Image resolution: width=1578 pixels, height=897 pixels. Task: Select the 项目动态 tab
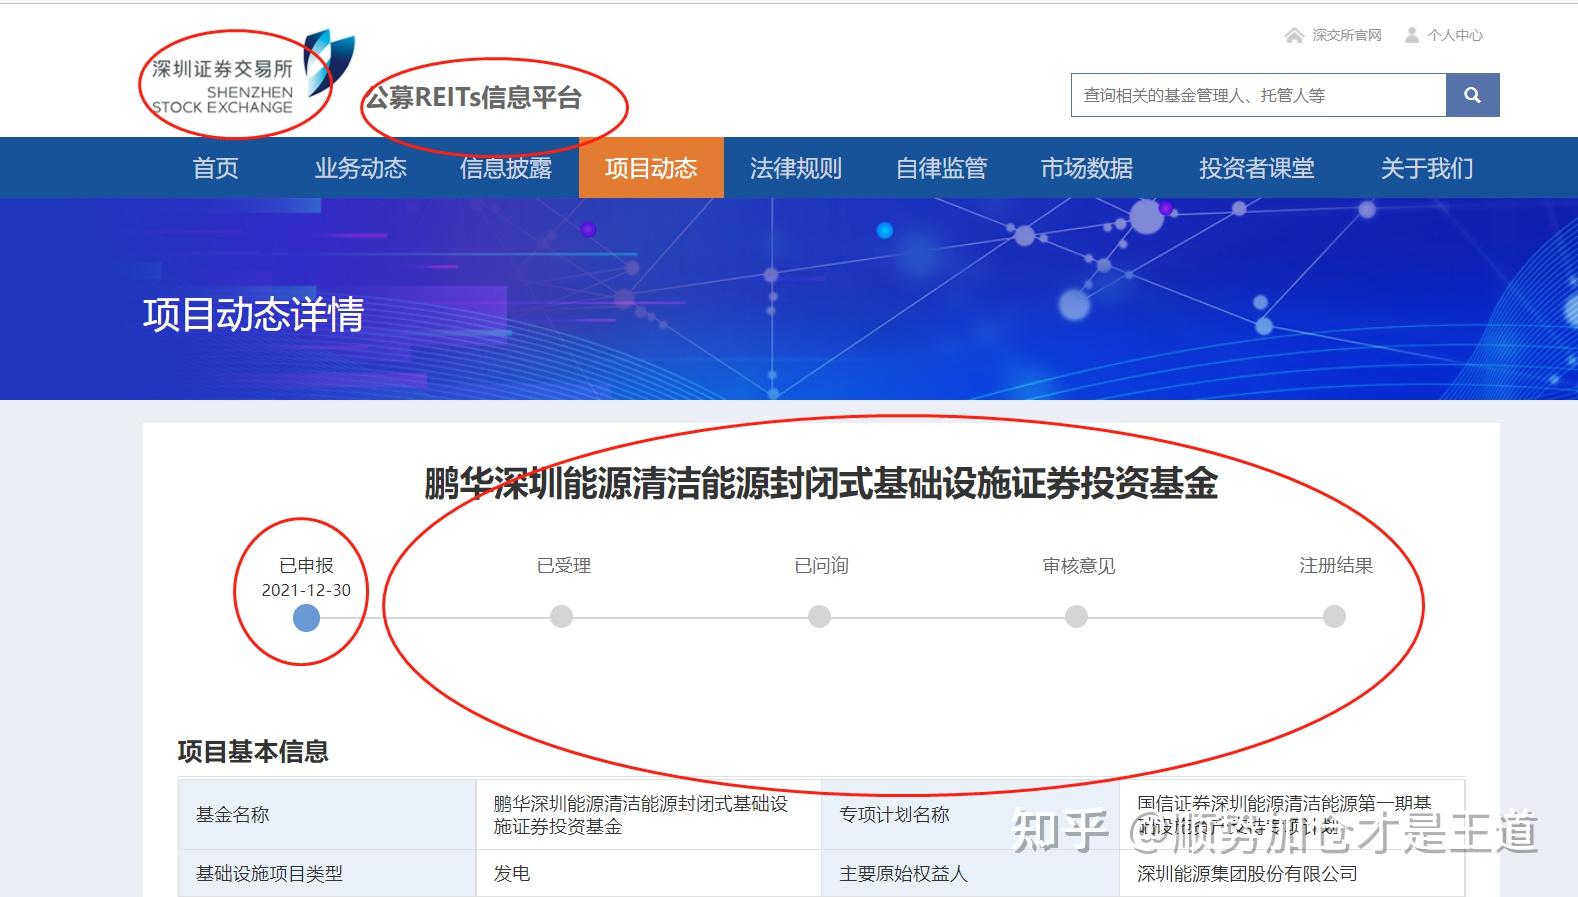pos(651,168)
